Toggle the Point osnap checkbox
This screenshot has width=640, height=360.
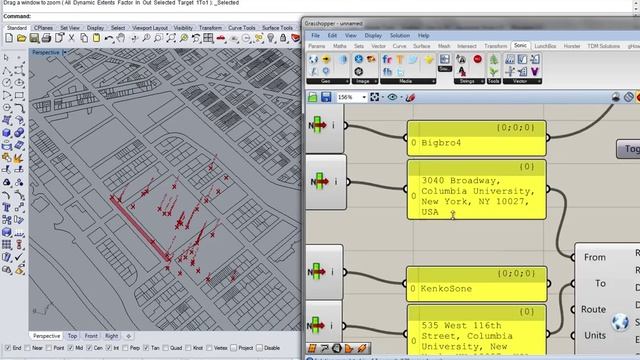pos(49,348)
